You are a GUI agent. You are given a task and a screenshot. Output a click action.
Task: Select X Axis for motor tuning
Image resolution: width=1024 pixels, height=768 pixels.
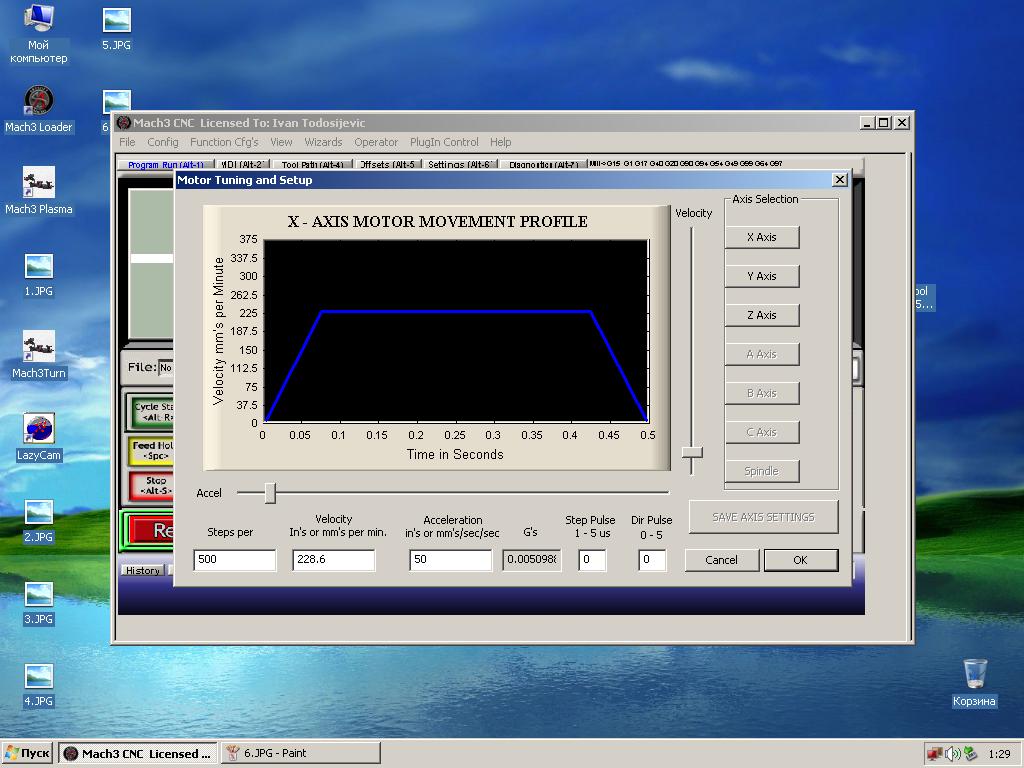(761, 237)
